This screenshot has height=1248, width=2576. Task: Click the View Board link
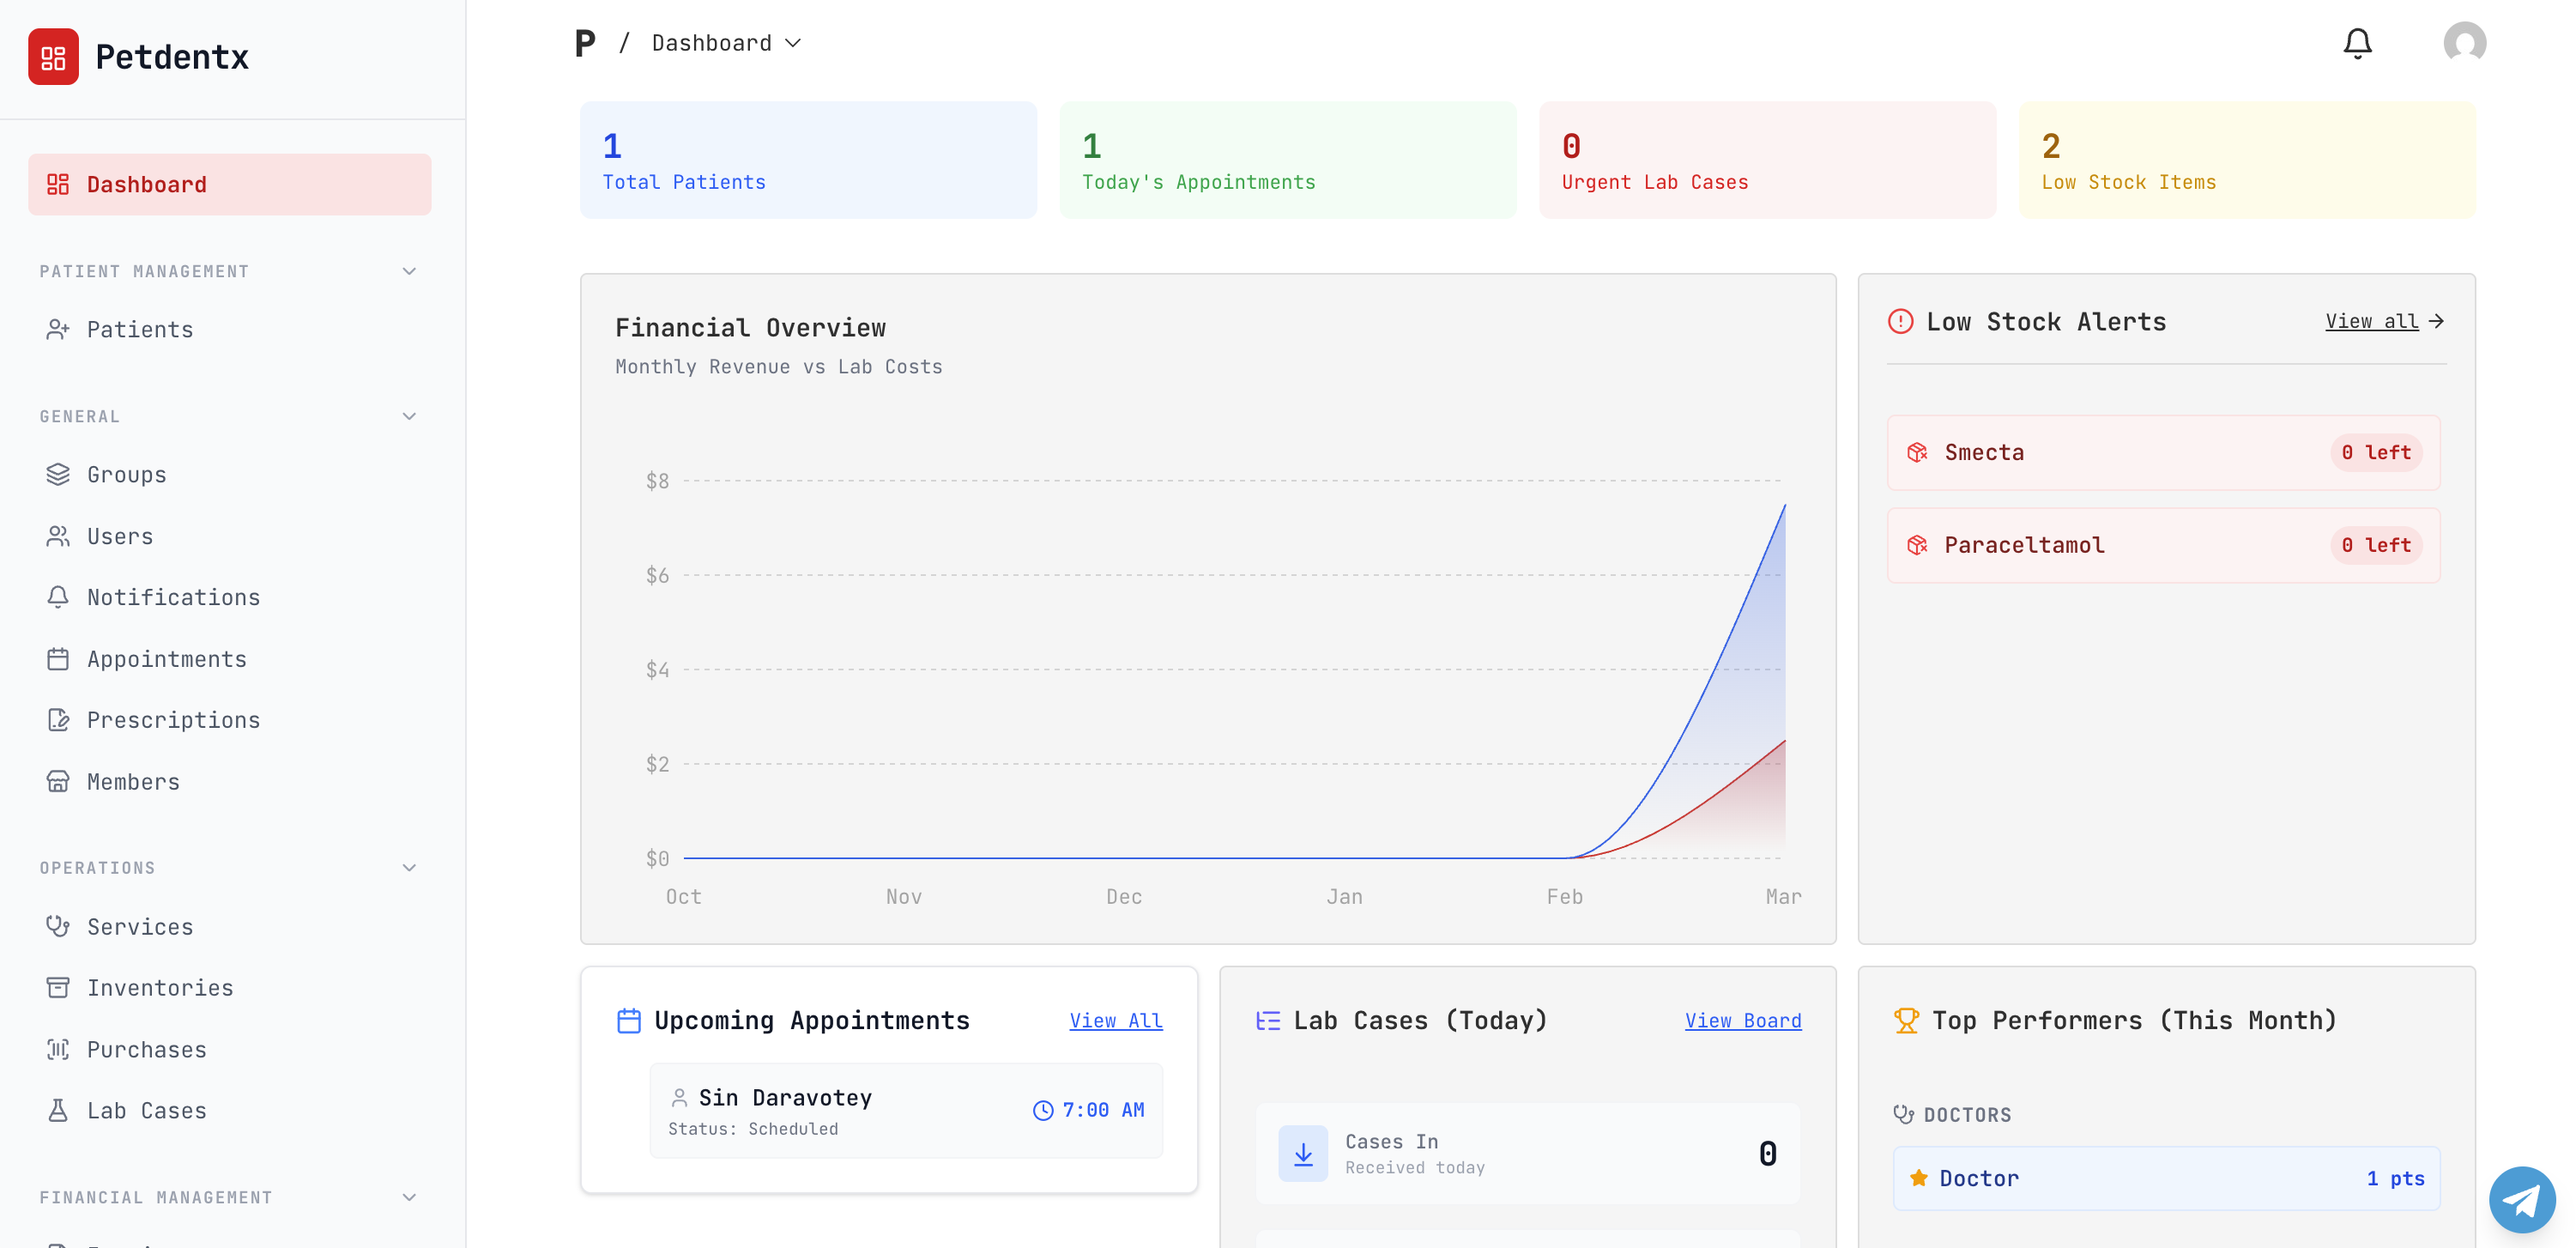point(1742,1020)
